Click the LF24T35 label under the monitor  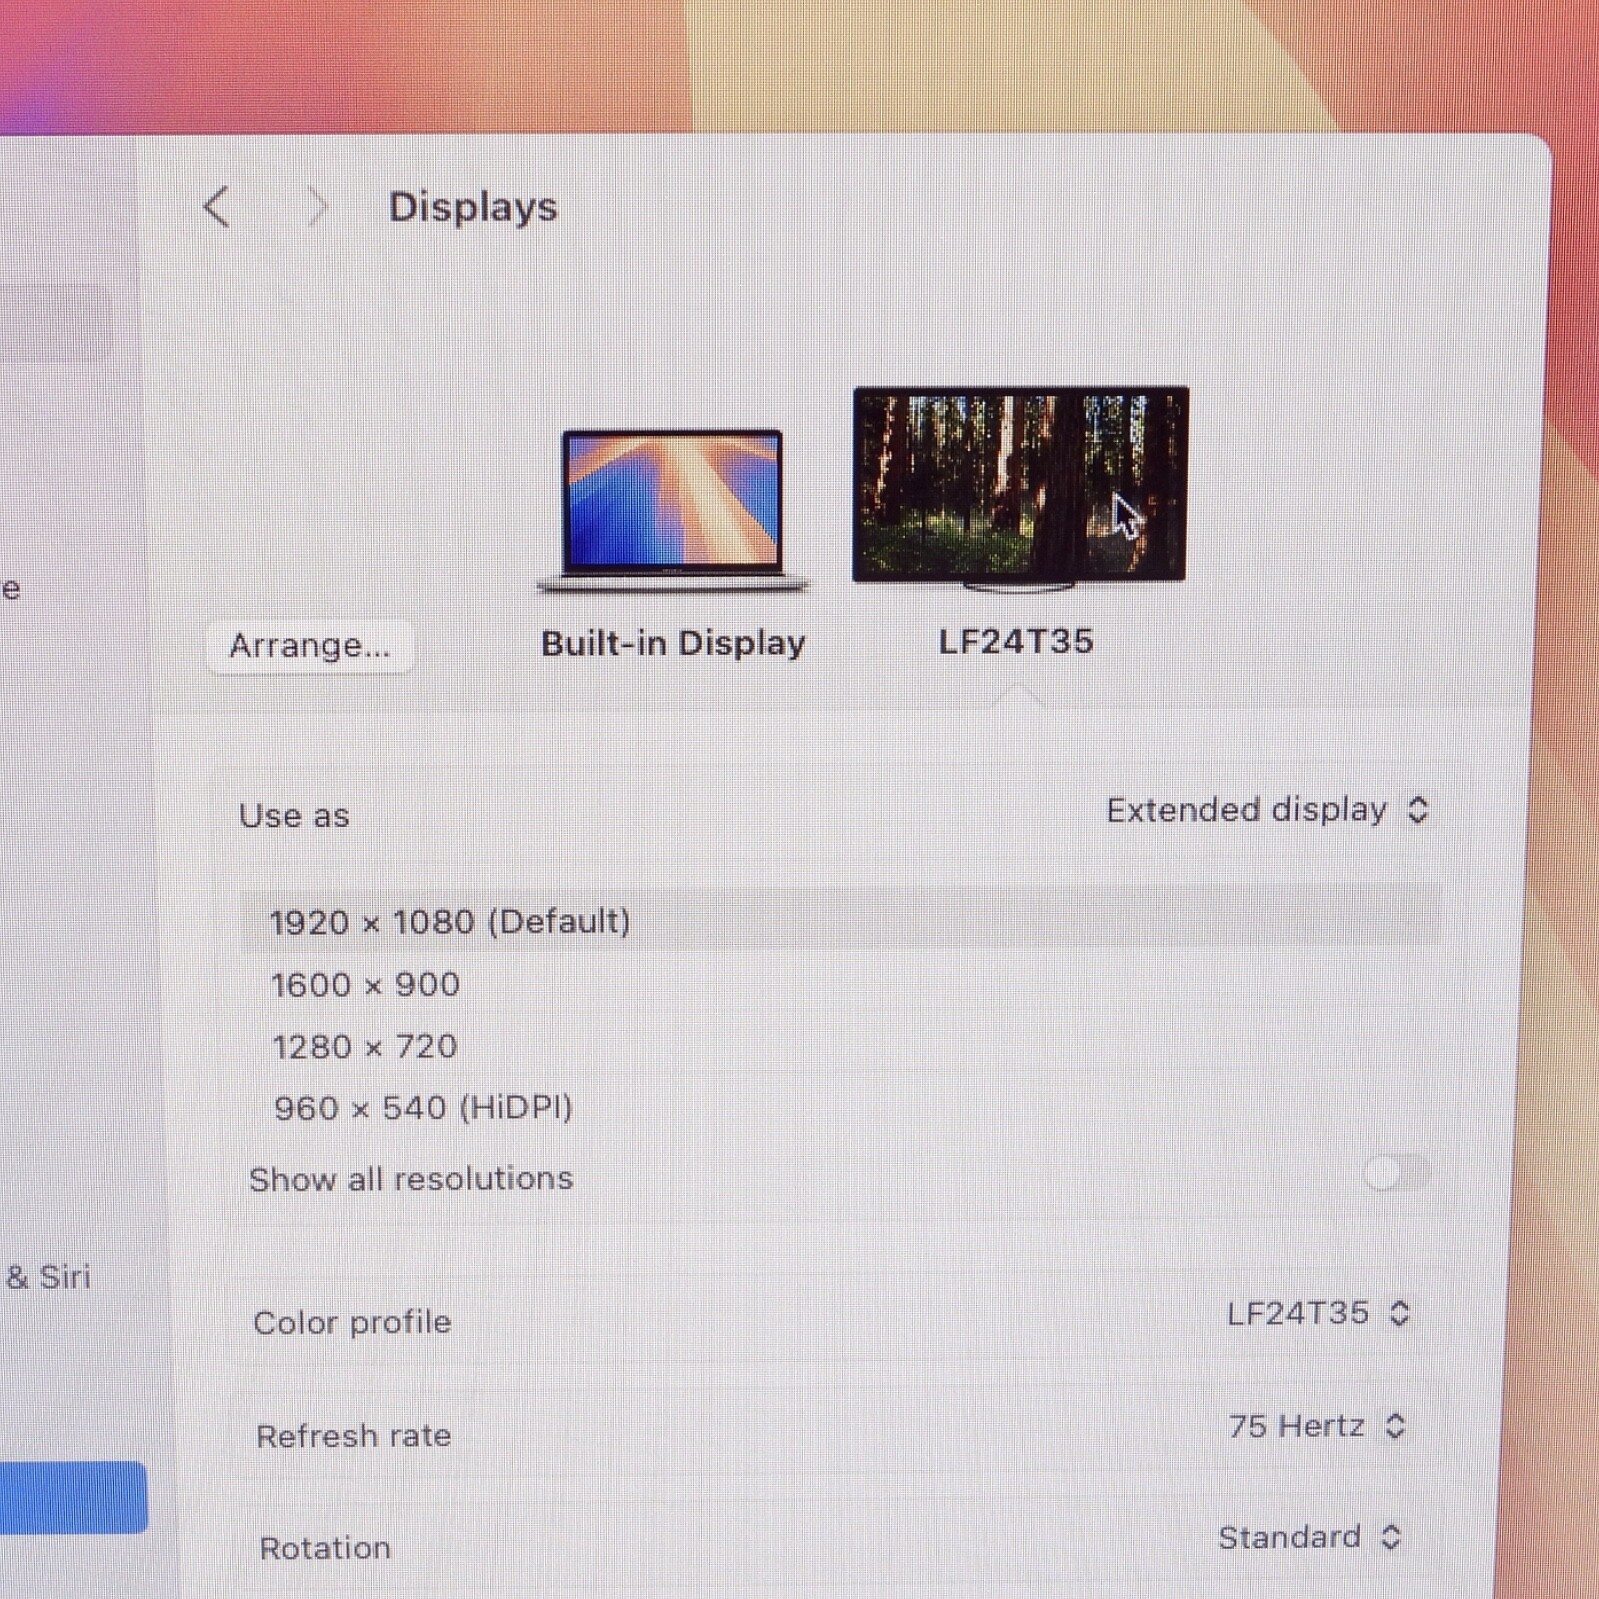(x=1016, y=641)
